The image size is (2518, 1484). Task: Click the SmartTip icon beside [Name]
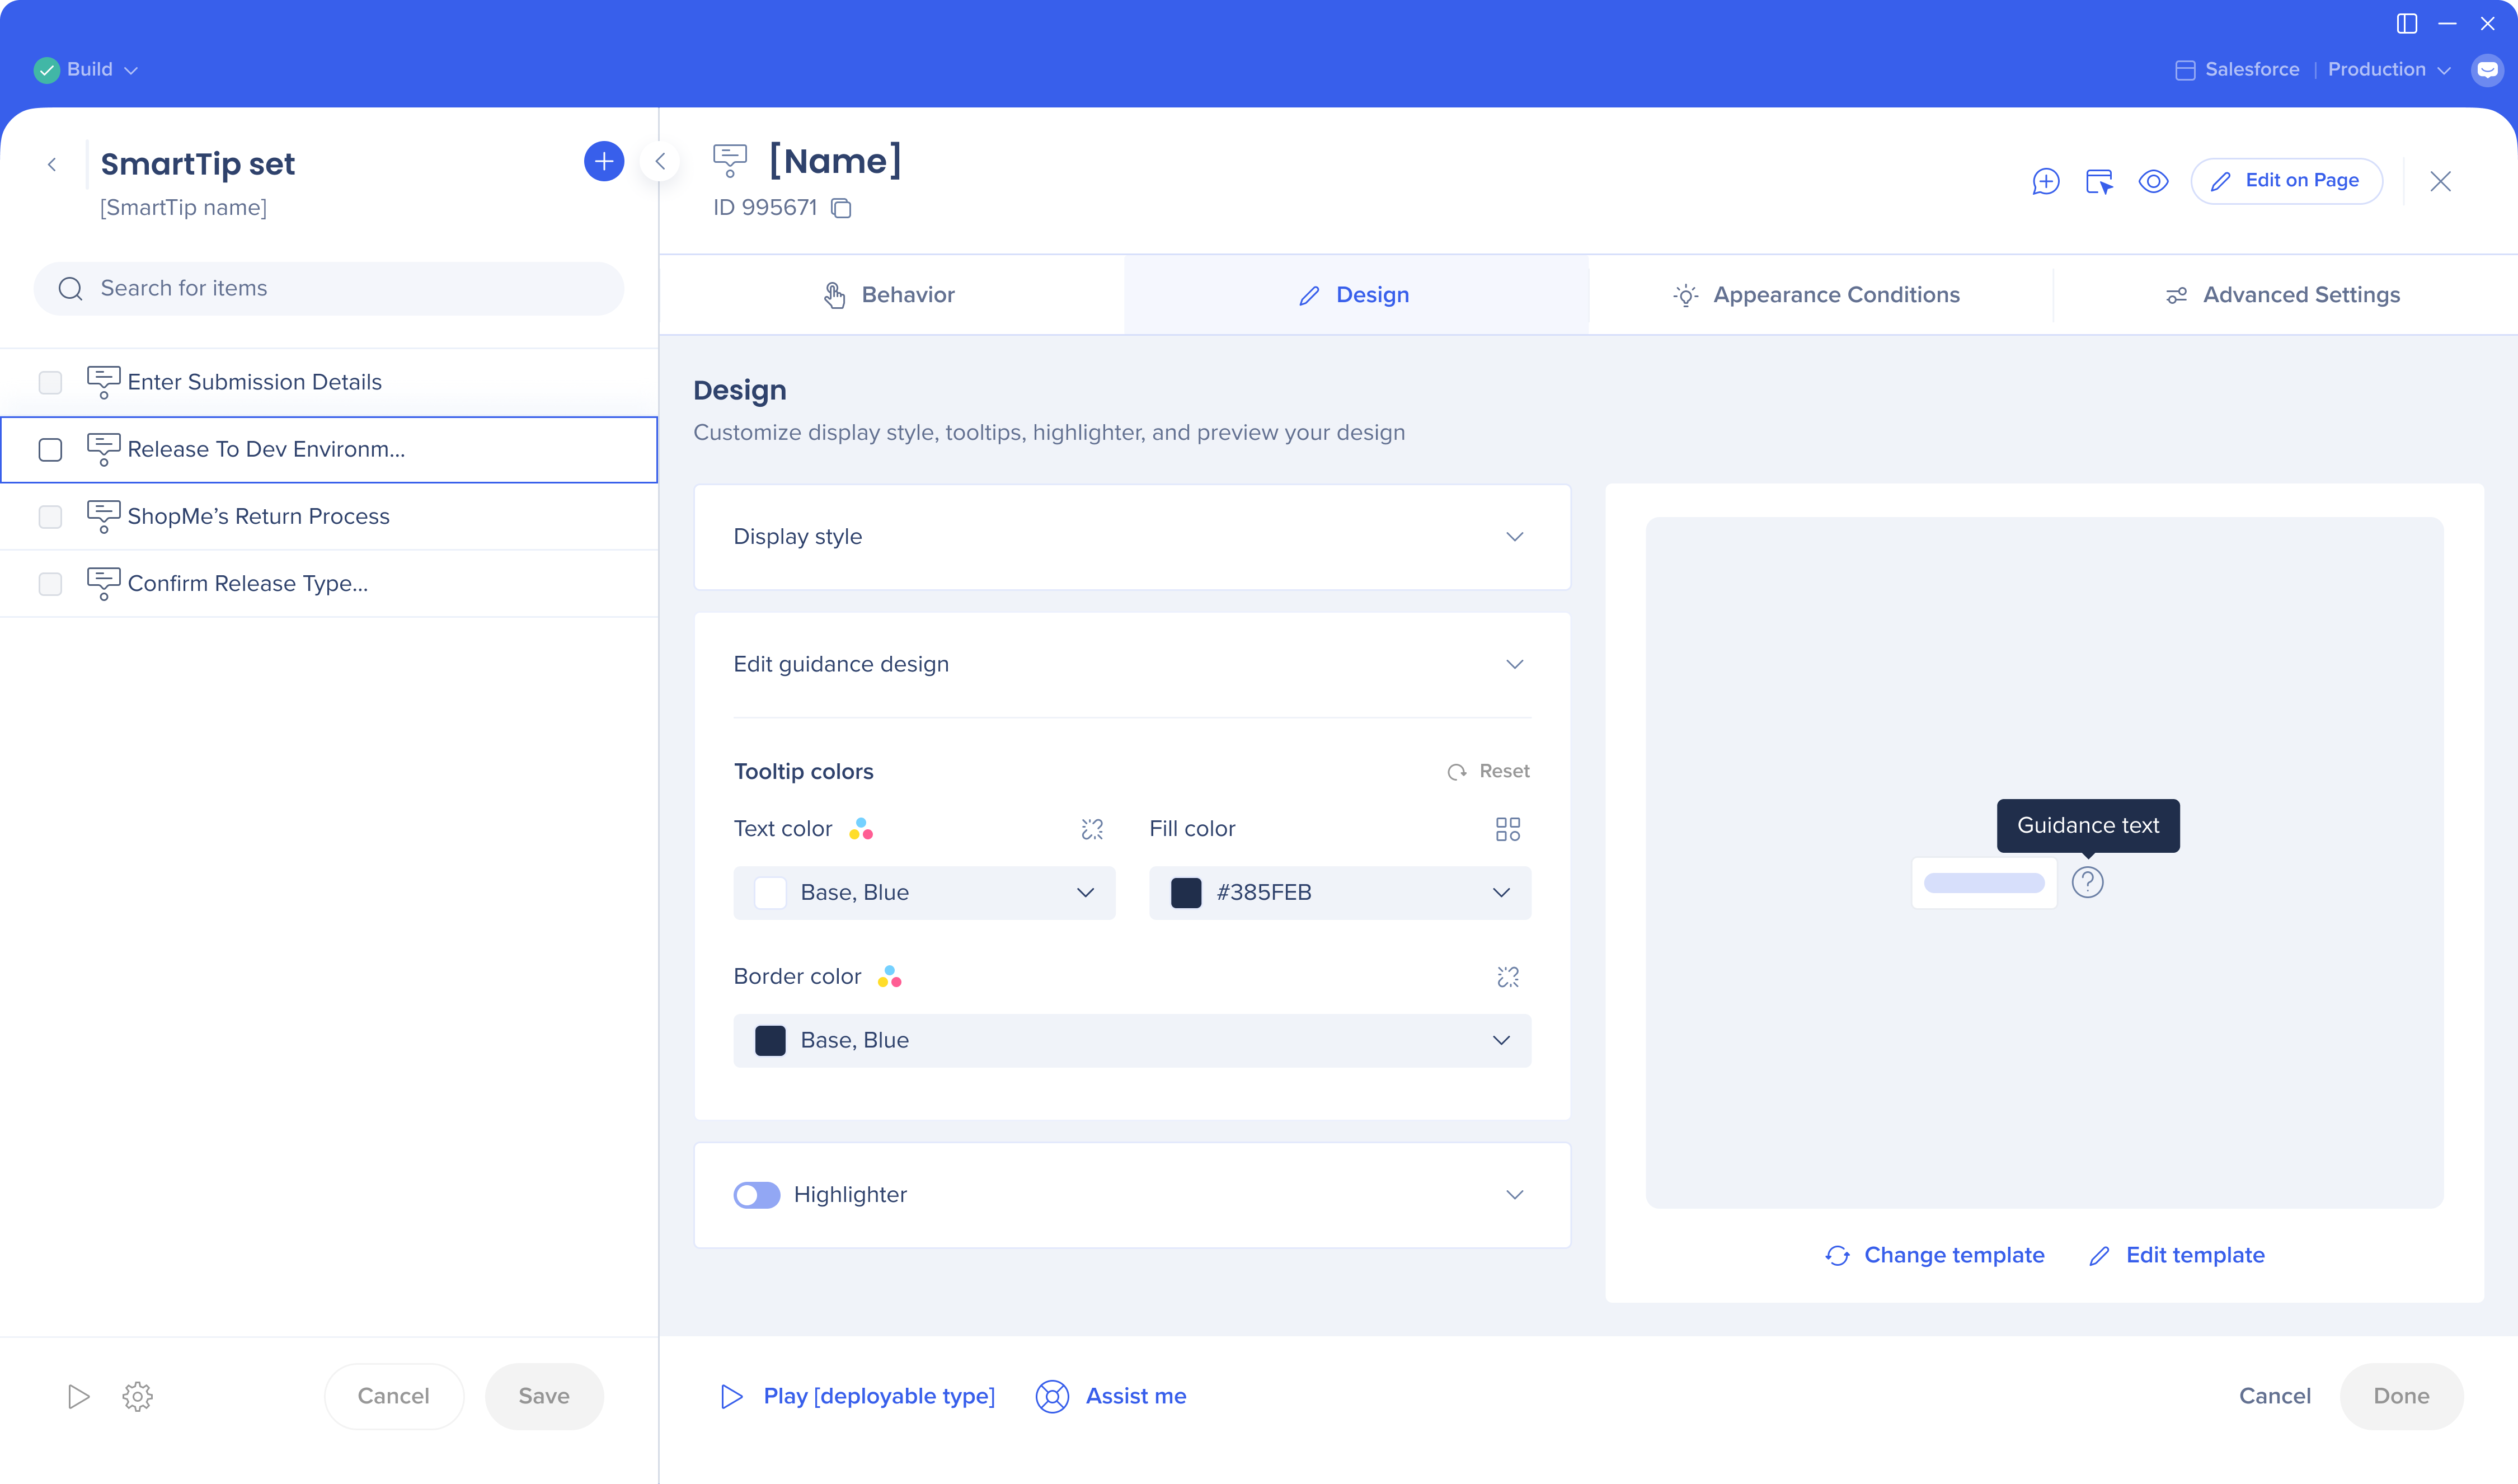coord(730,160)
